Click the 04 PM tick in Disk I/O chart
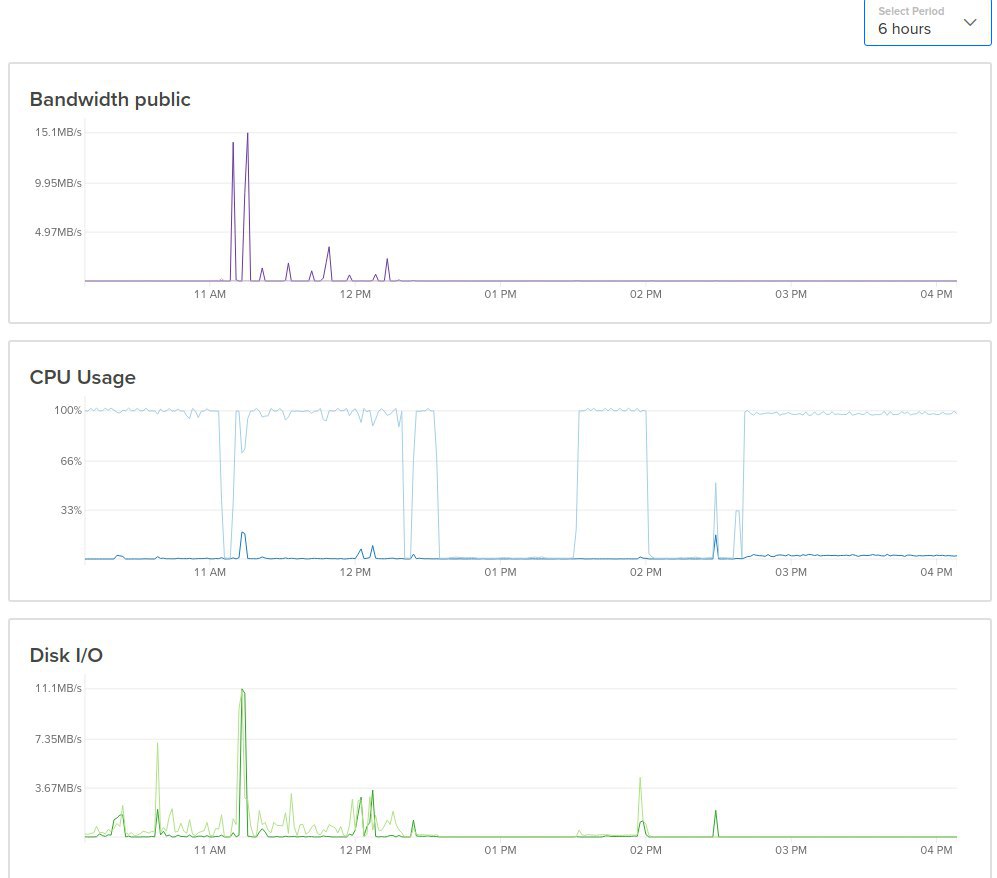This screenshot has height=878, width=997. pos(937,850)
